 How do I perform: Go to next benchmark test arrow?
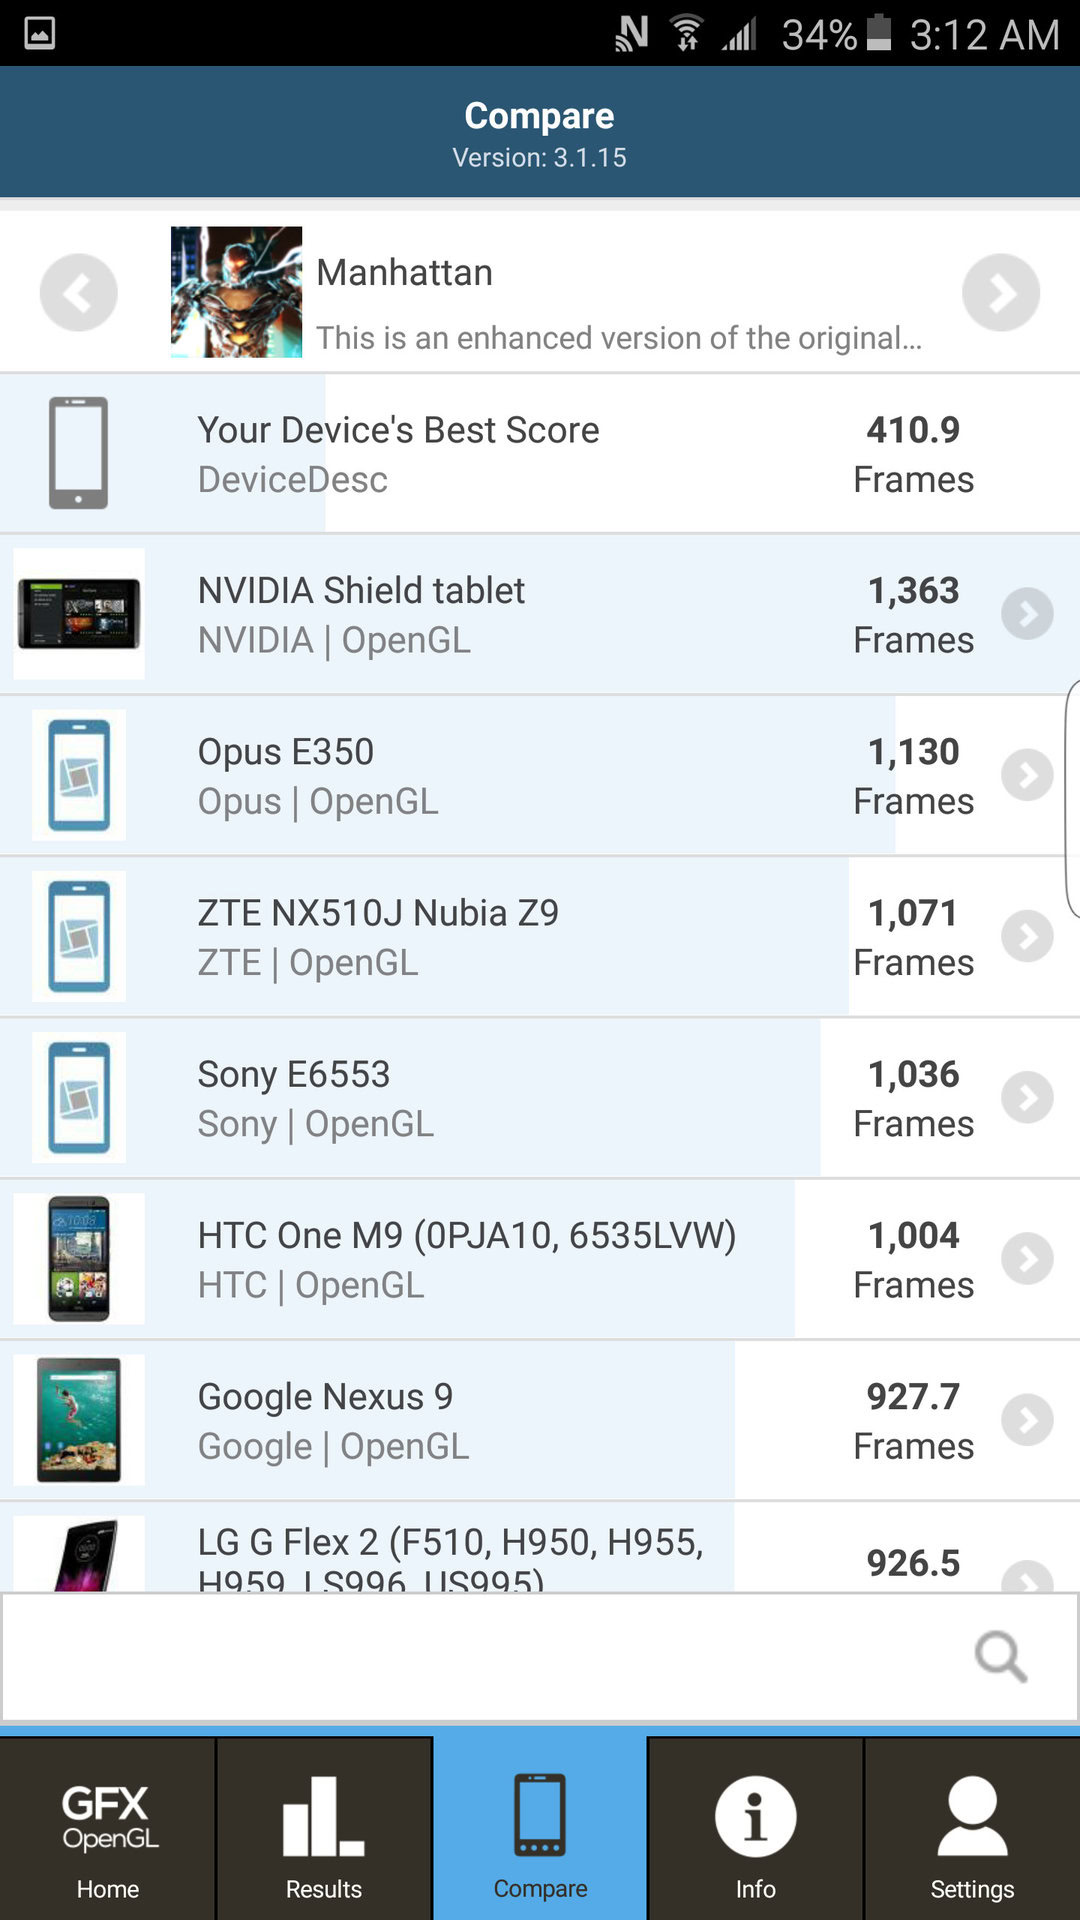(1001, 292)
